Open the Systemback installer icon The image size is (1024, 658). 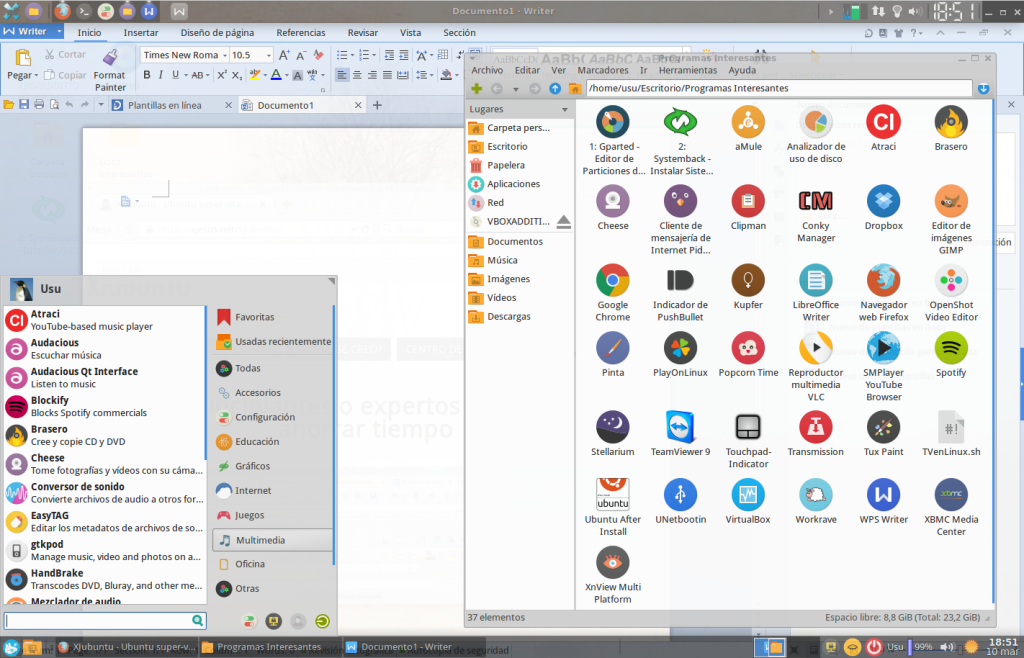[x=680, y=121]
